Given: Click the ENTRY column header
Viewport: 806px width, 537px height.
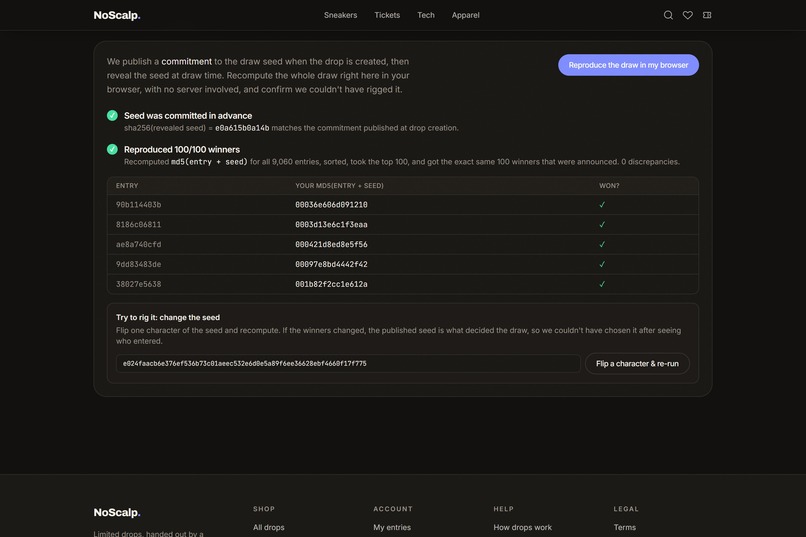Looking at the screenshot, I should coord(127,186).
